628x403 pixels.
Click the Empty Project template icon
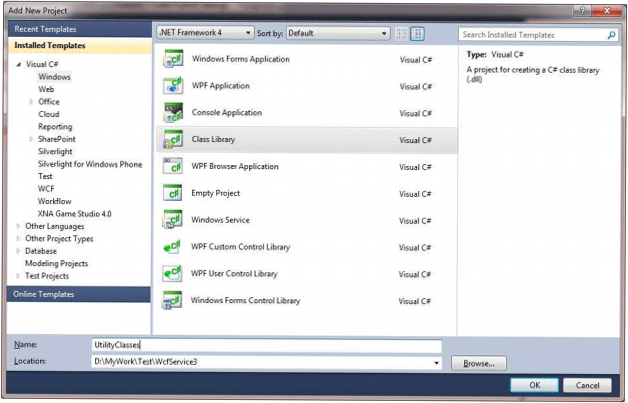click(173, 193)
